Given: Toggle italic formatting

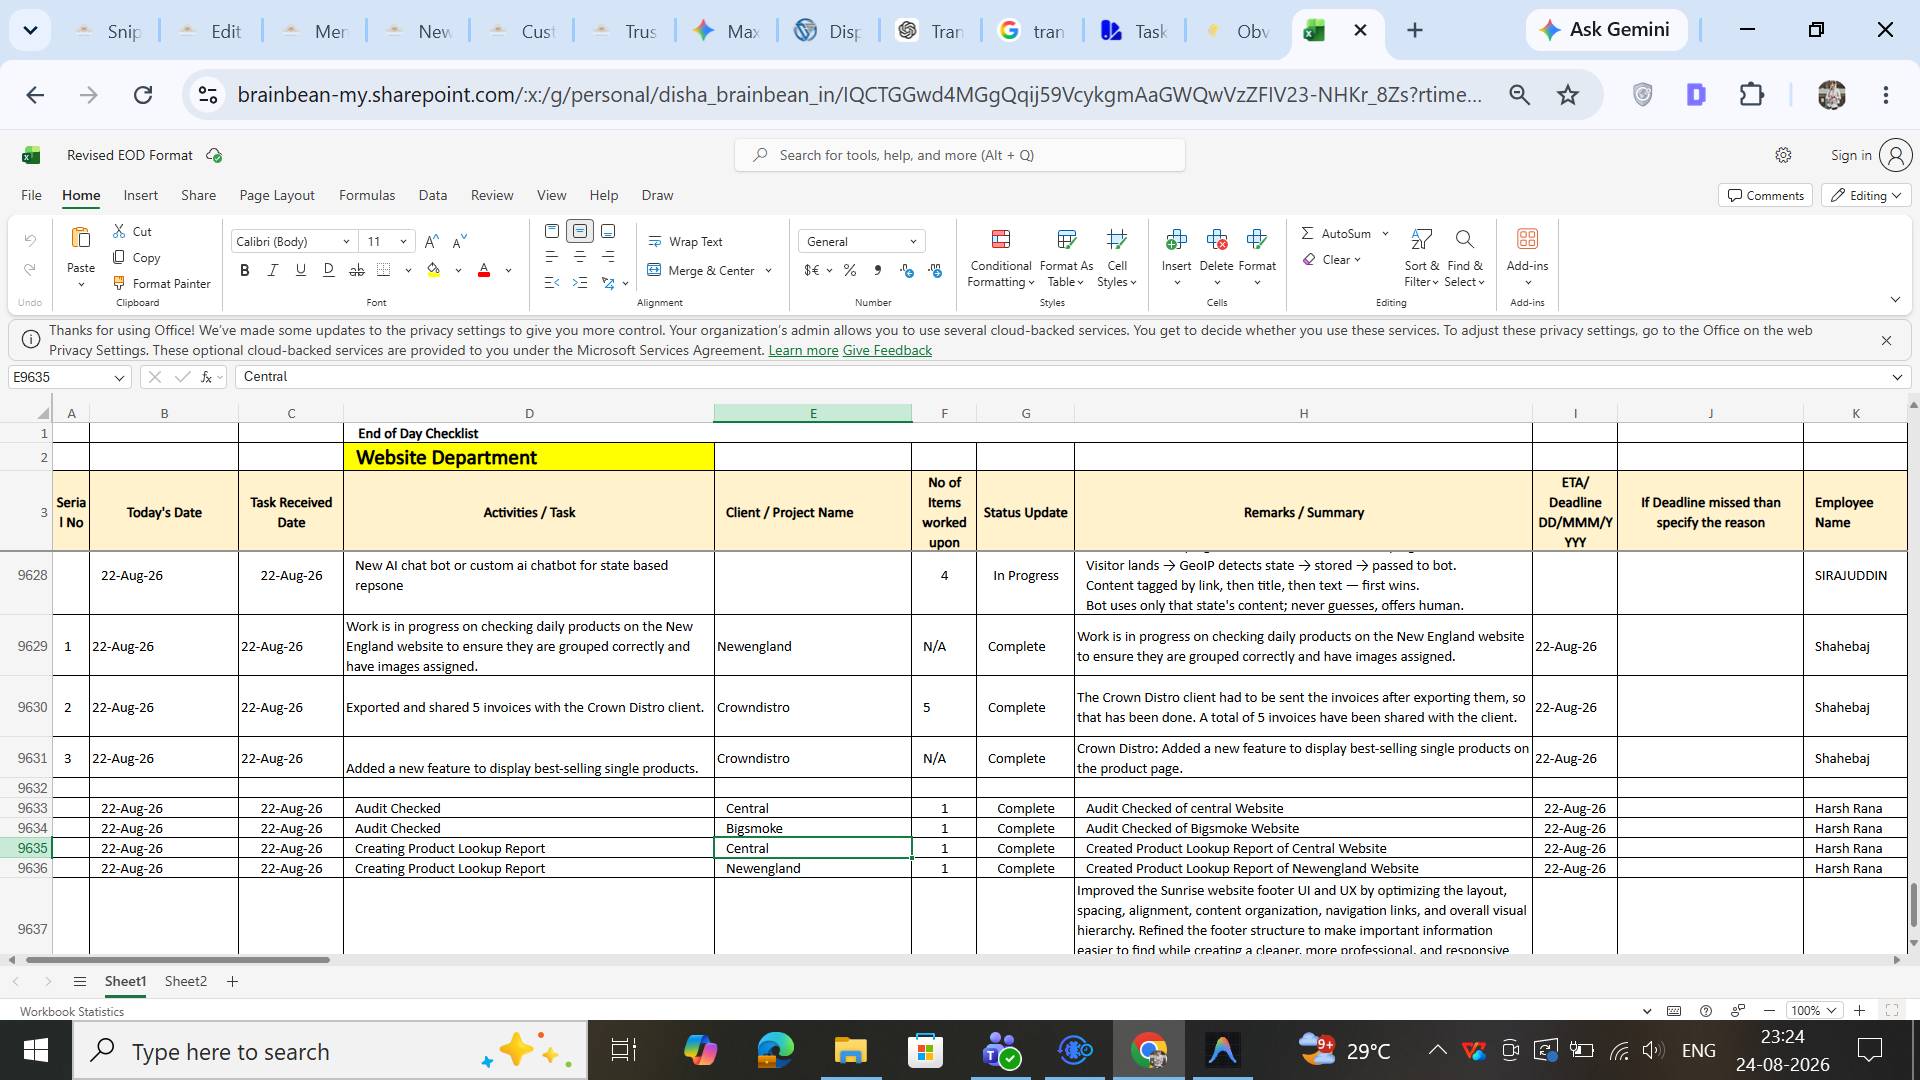Looking at the screenshot, I should pyautogui.click(x=272, y=270).
